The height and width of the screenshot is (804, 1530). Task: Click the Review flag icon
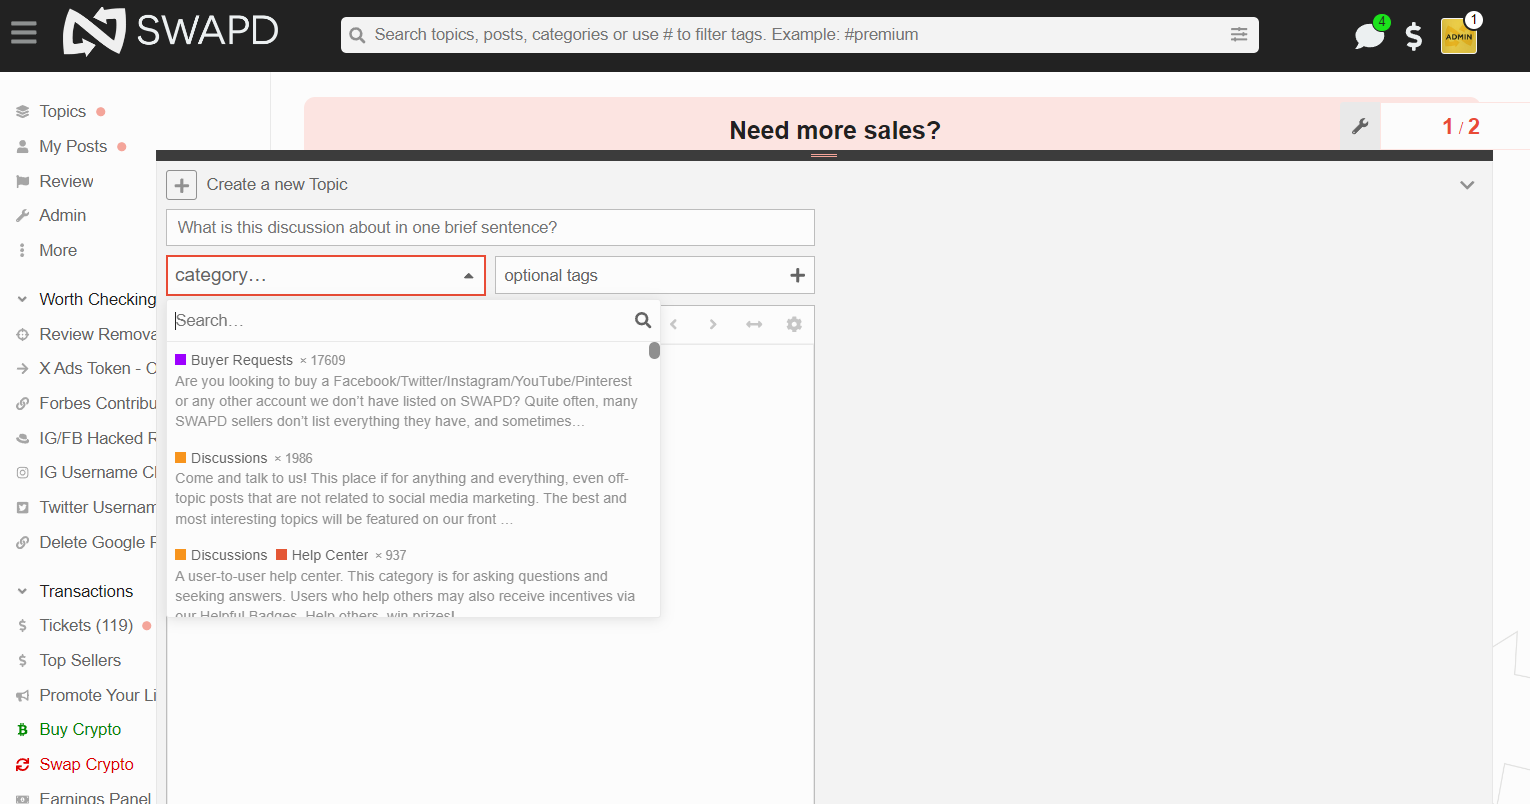[x=22, y=181]
